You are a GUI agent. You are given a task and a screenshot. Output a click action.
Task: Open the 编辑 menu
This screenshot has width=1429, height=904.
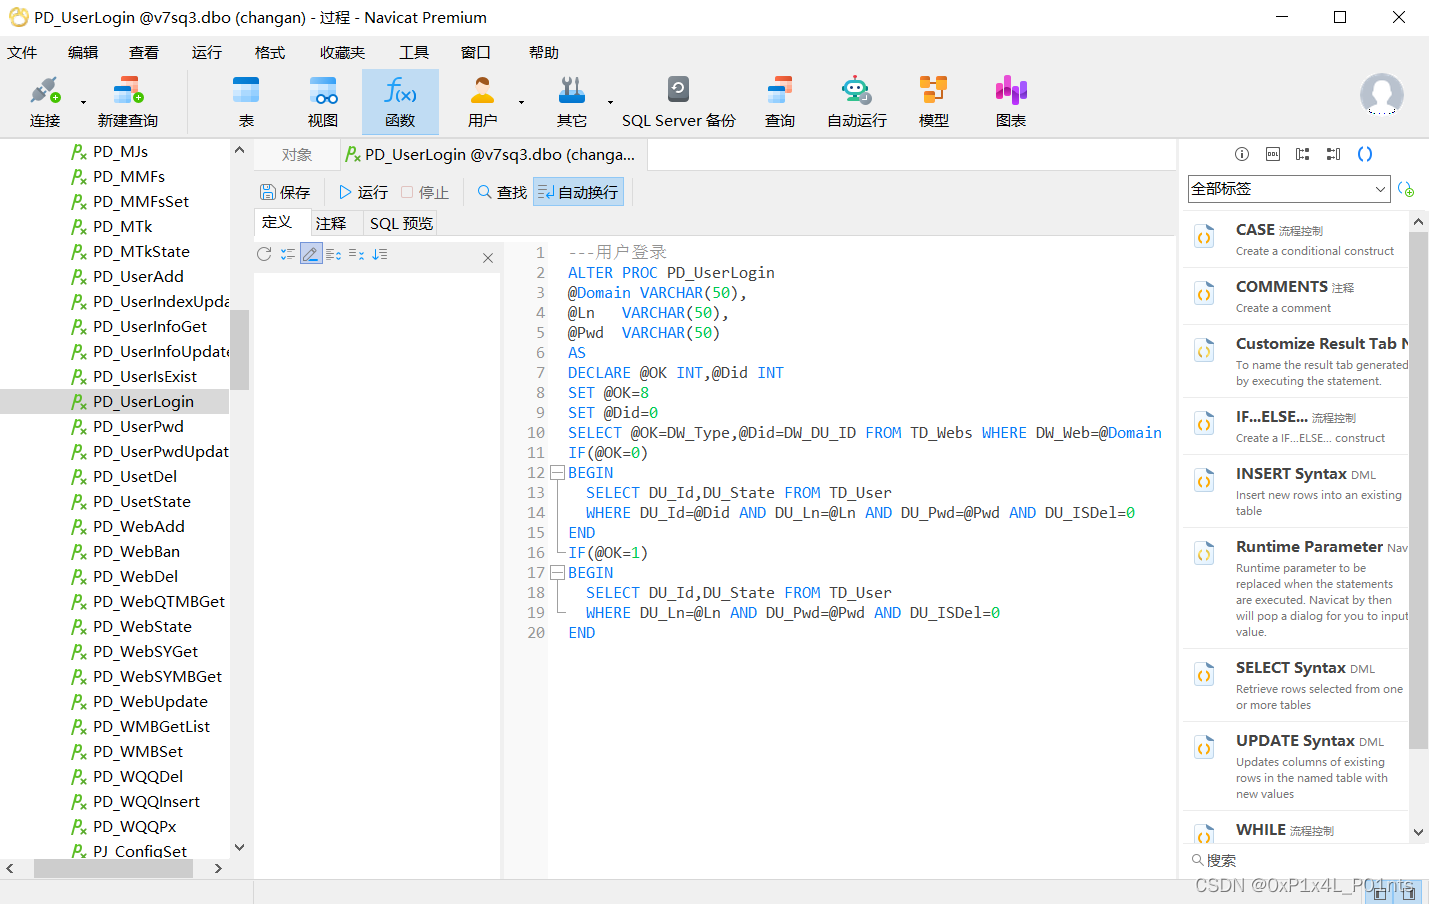[x=83, y=52]
